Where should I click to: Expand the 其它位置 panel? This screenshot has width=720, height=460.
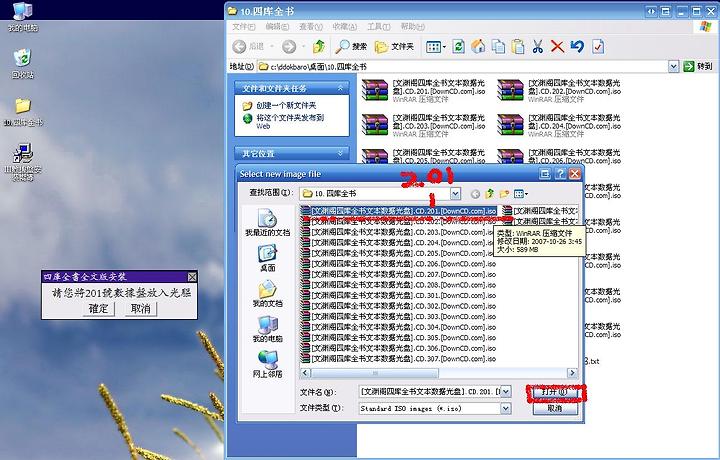tap(340, 153)
